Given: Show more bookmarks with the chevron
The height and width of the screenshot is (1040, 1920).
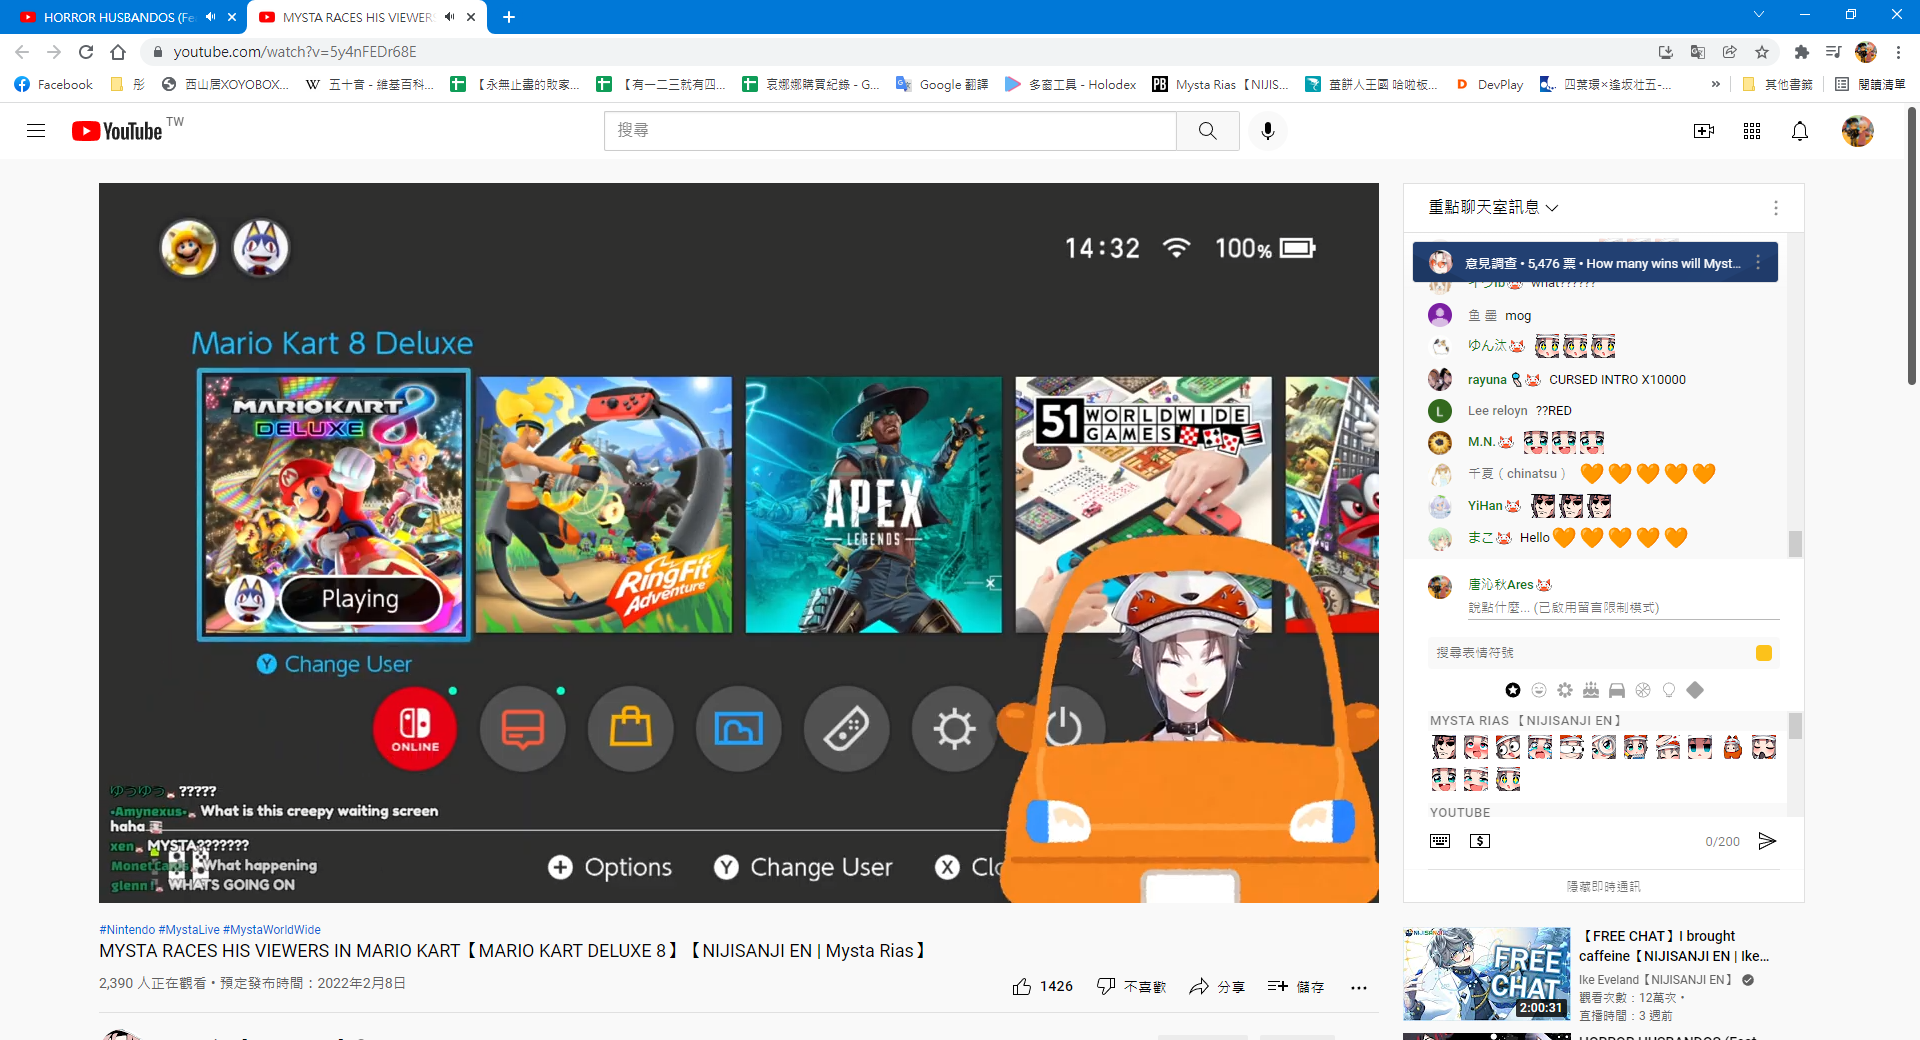Looking at the screenshot, I should pyautogui.click(x=1716, y=84).
